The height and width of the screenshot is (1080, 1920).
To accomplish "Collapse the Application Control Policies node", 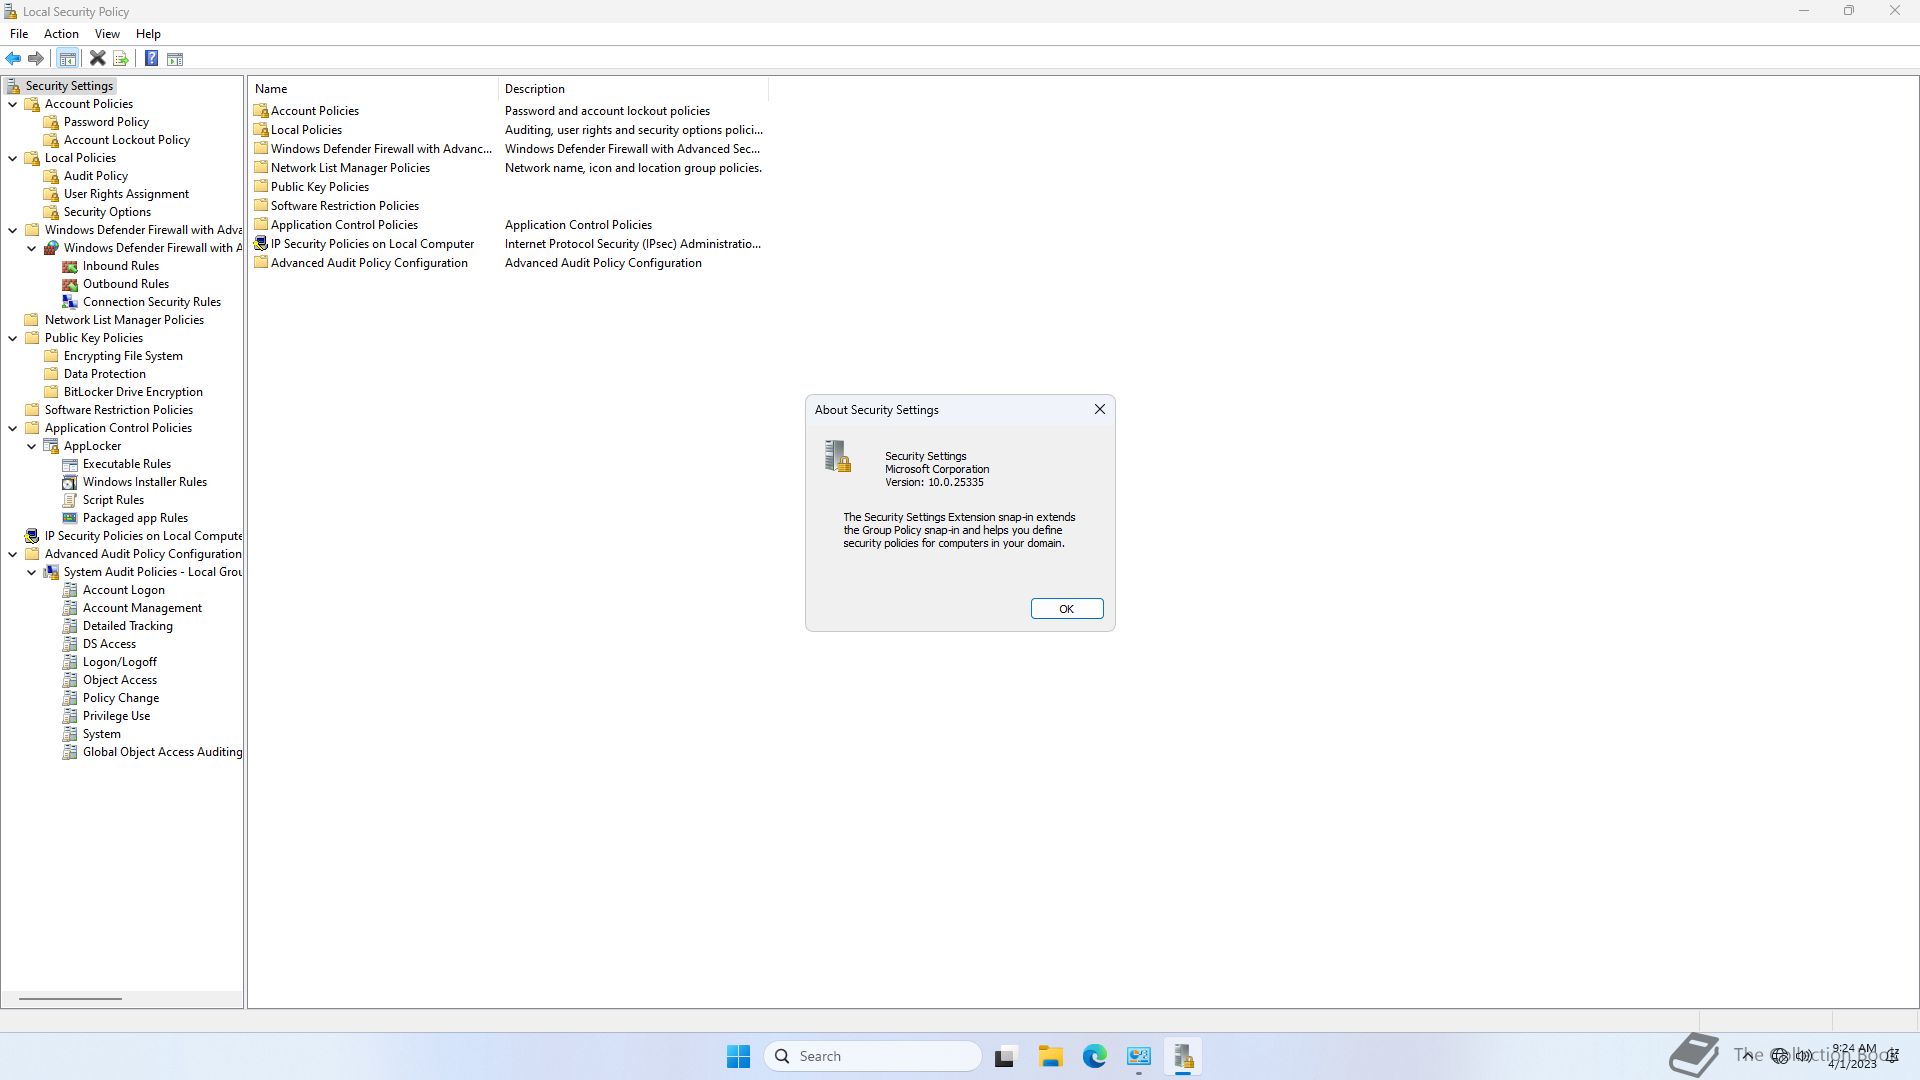I will click(x=13, y=428).
